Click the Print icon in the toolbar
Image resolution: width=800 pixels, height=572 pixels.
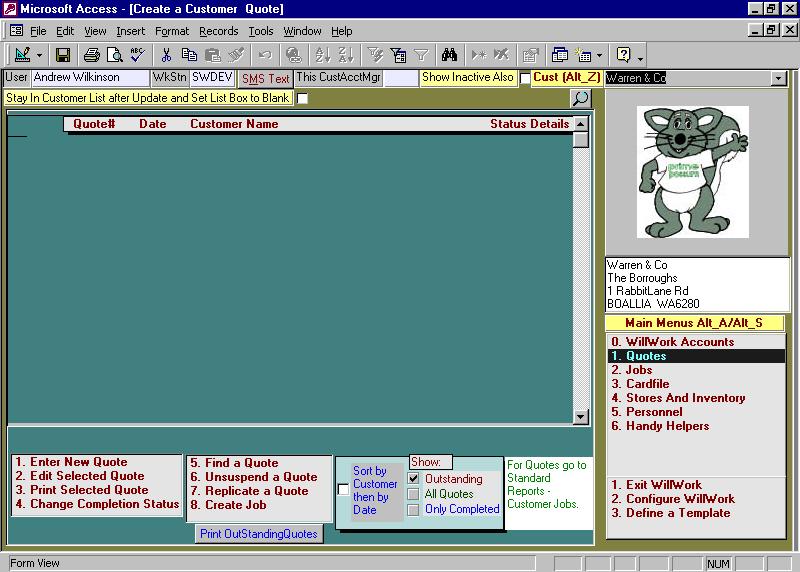pyautogui.click(x=92, y=55)
